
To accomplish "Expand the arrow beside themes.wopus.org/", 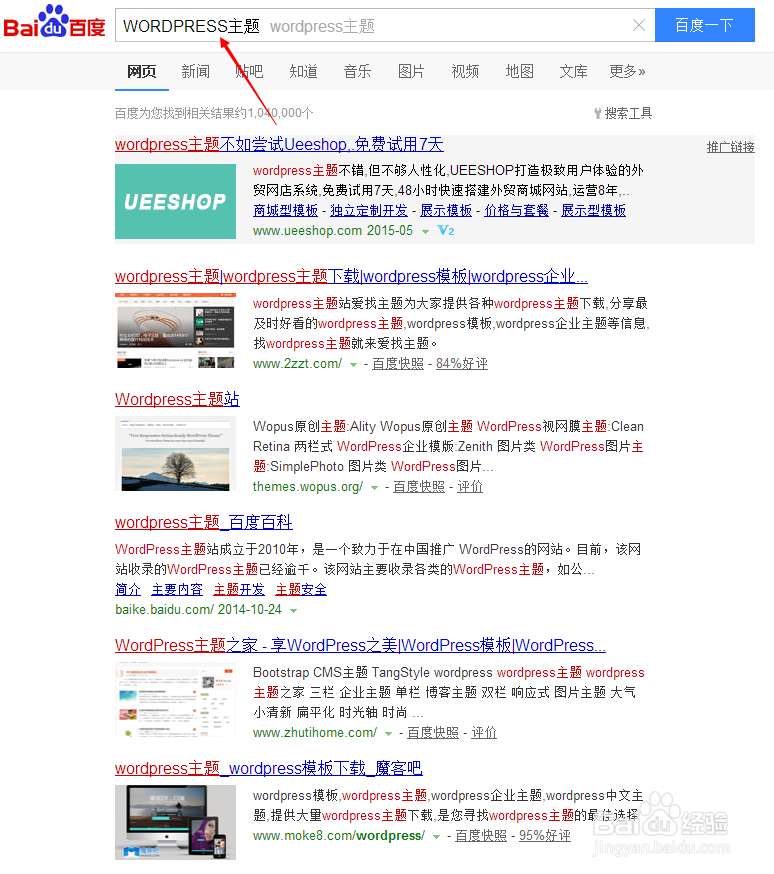I will (x=374, y=488).
